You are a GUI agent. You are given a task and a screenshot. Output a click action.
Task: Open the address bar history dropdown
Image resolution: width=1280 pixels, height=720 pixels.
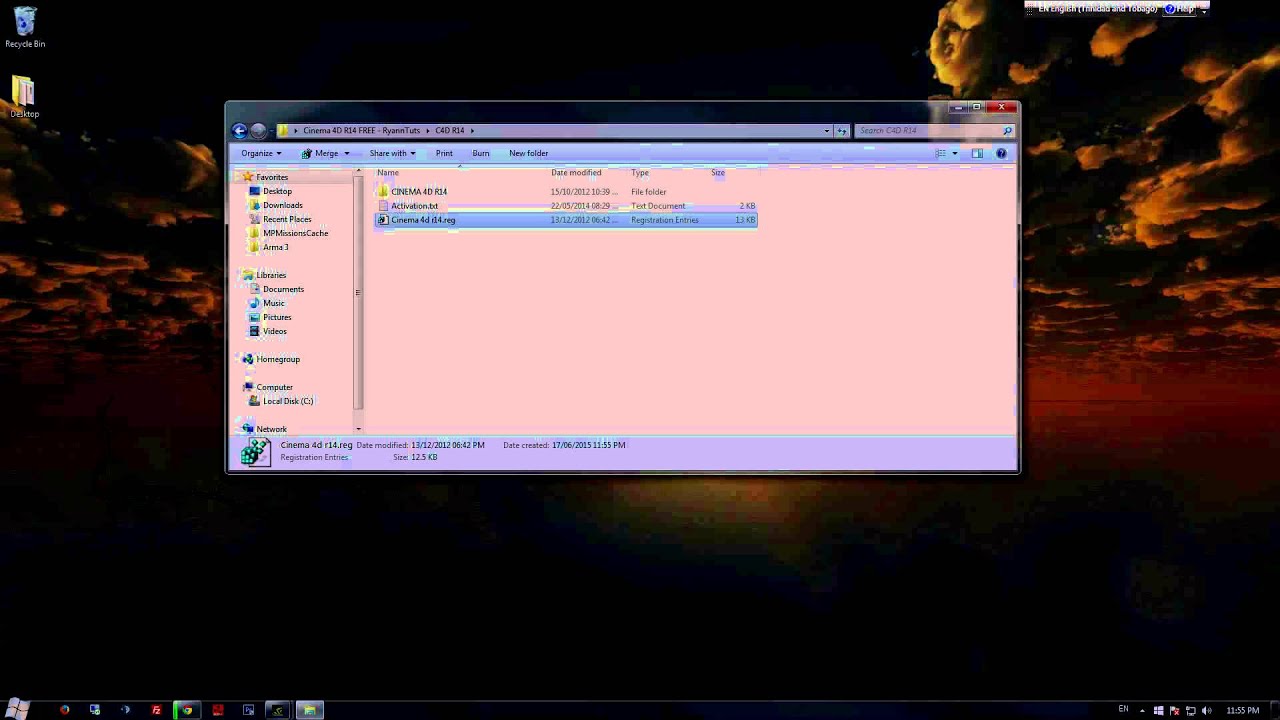tap(826, 130)
